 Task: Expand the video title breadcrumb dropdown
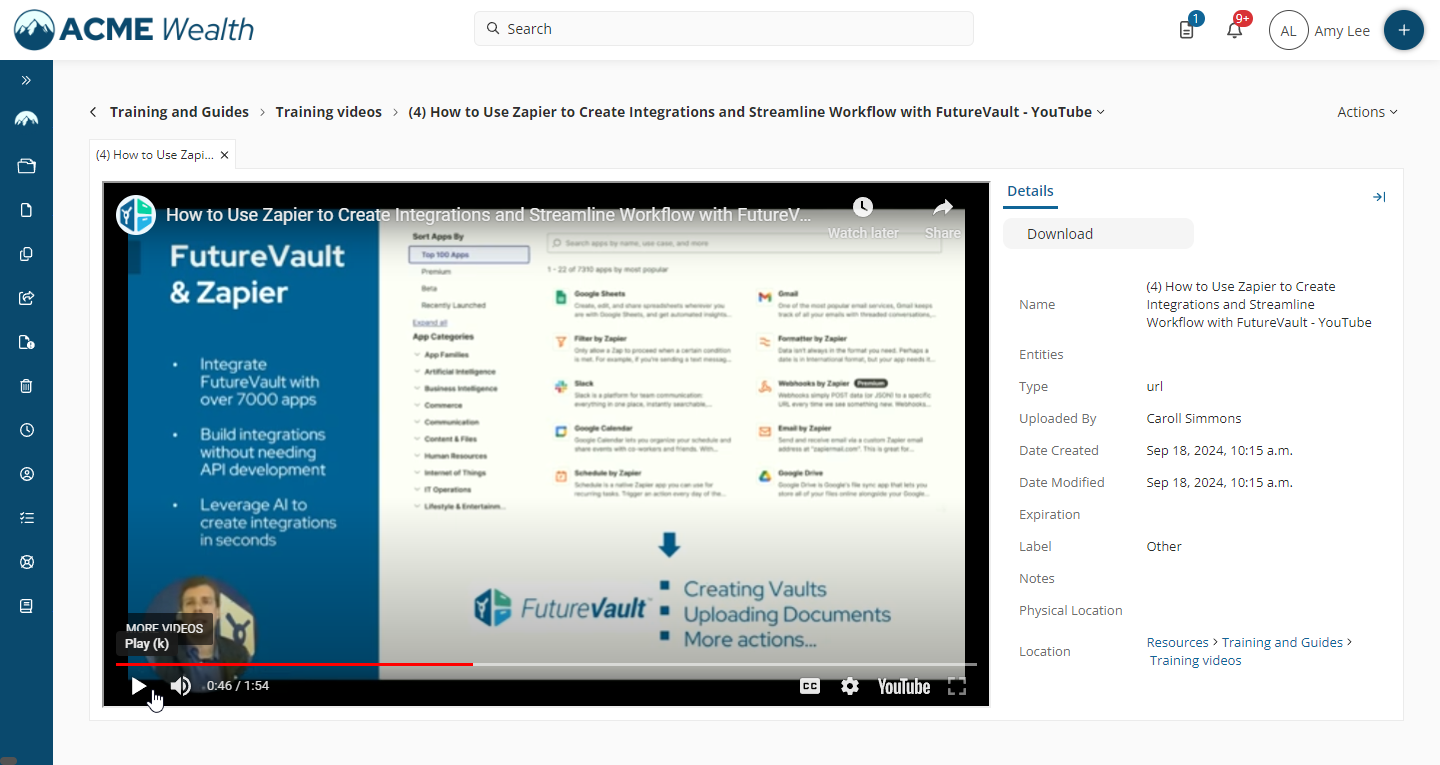tap(1101, 112)
